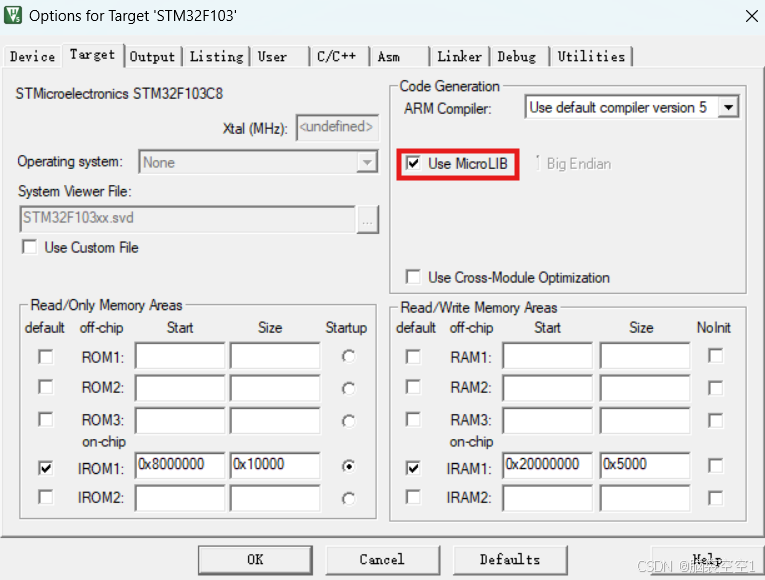This screenshot has height=580, width=765.
Task: Check the RAM3 default checkbox
Action: coord(413,420)
